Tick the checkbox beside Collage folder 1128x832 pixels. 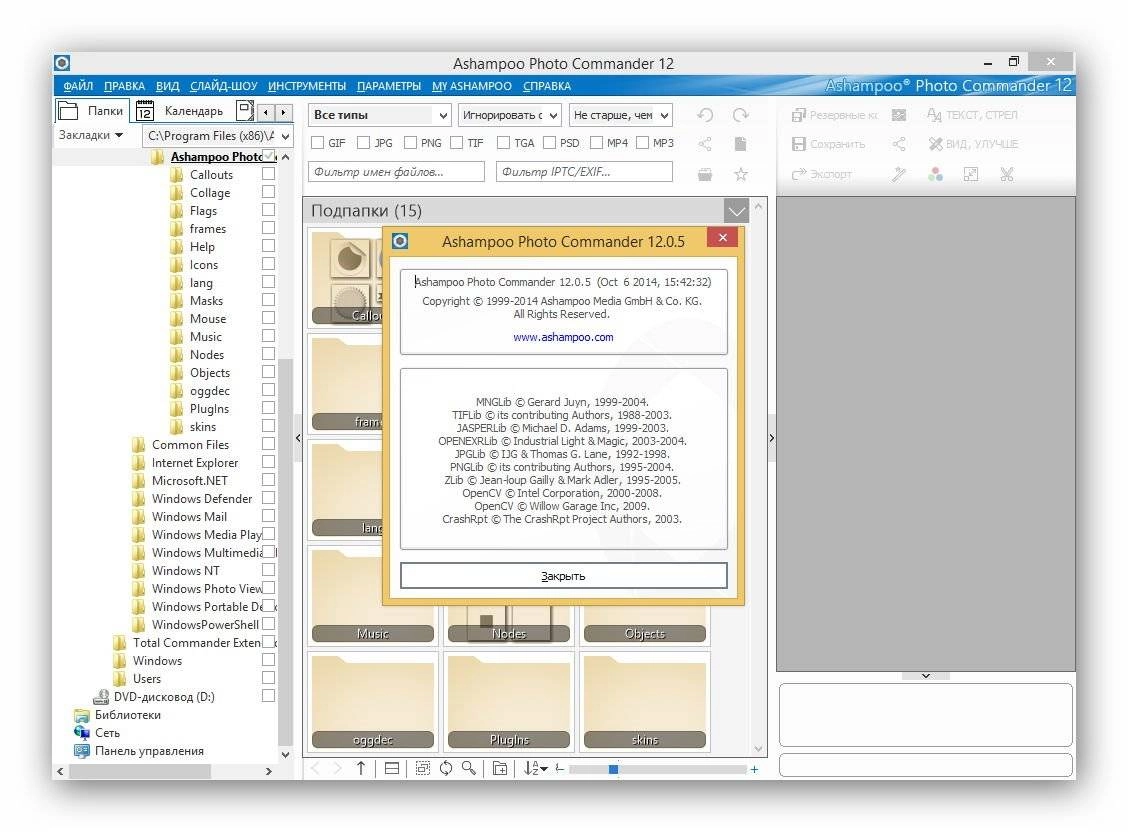(x=268, y=192)
